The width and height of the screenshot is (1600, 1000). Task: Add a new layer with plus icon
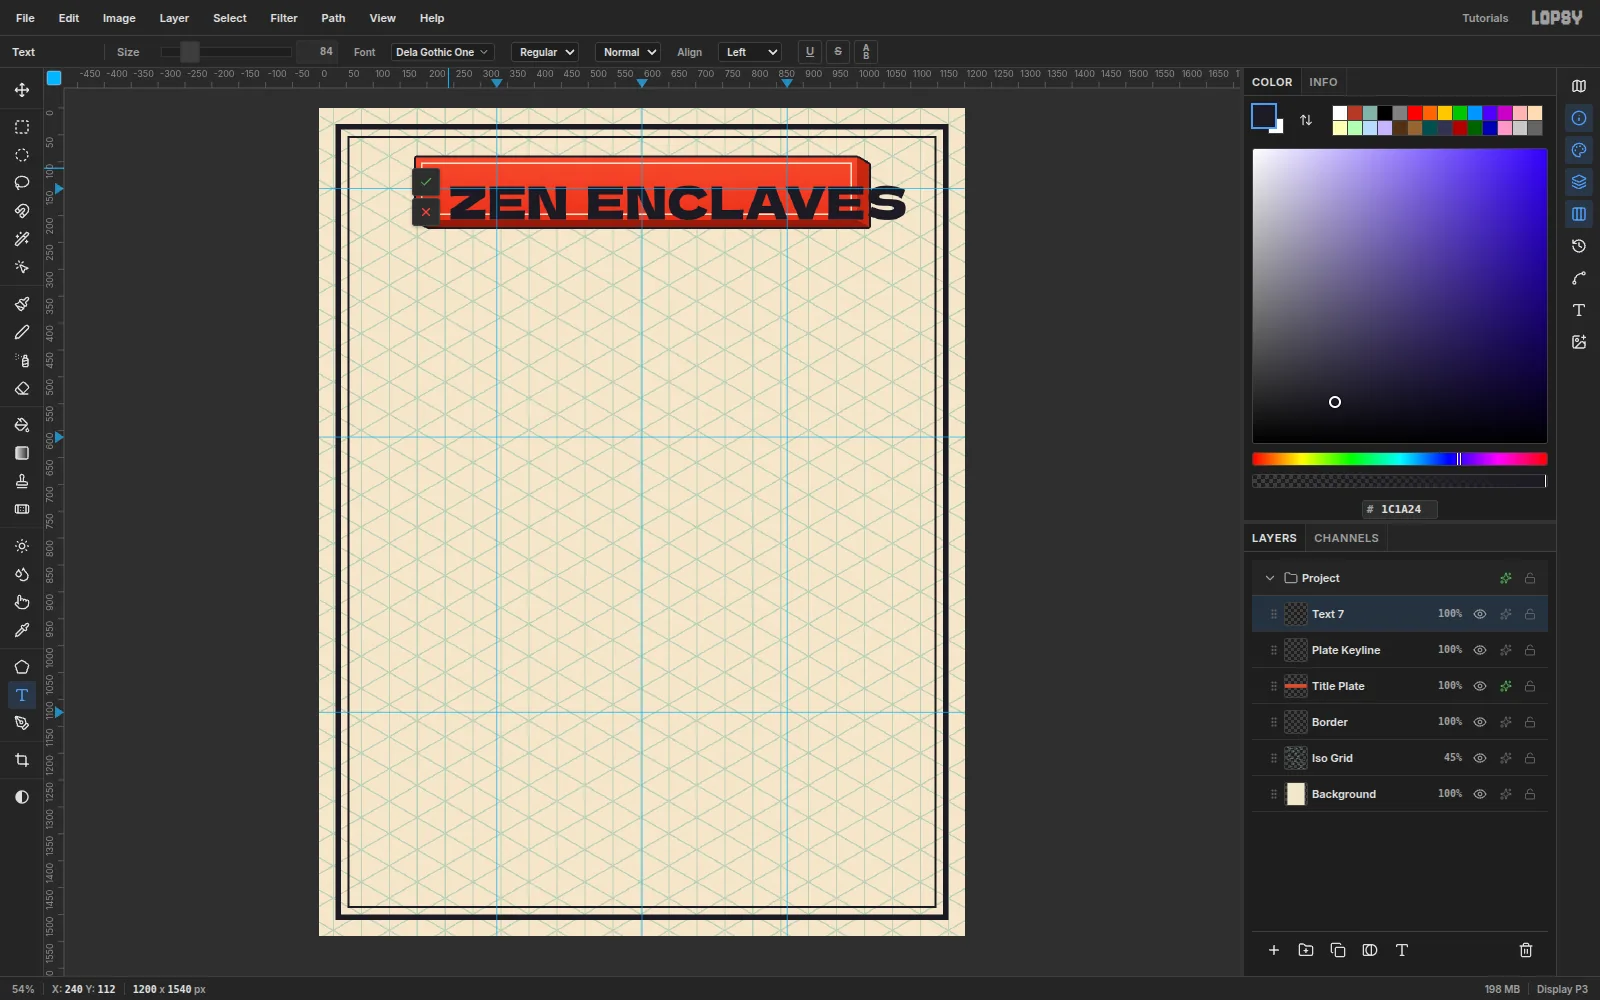[1274, 950]
